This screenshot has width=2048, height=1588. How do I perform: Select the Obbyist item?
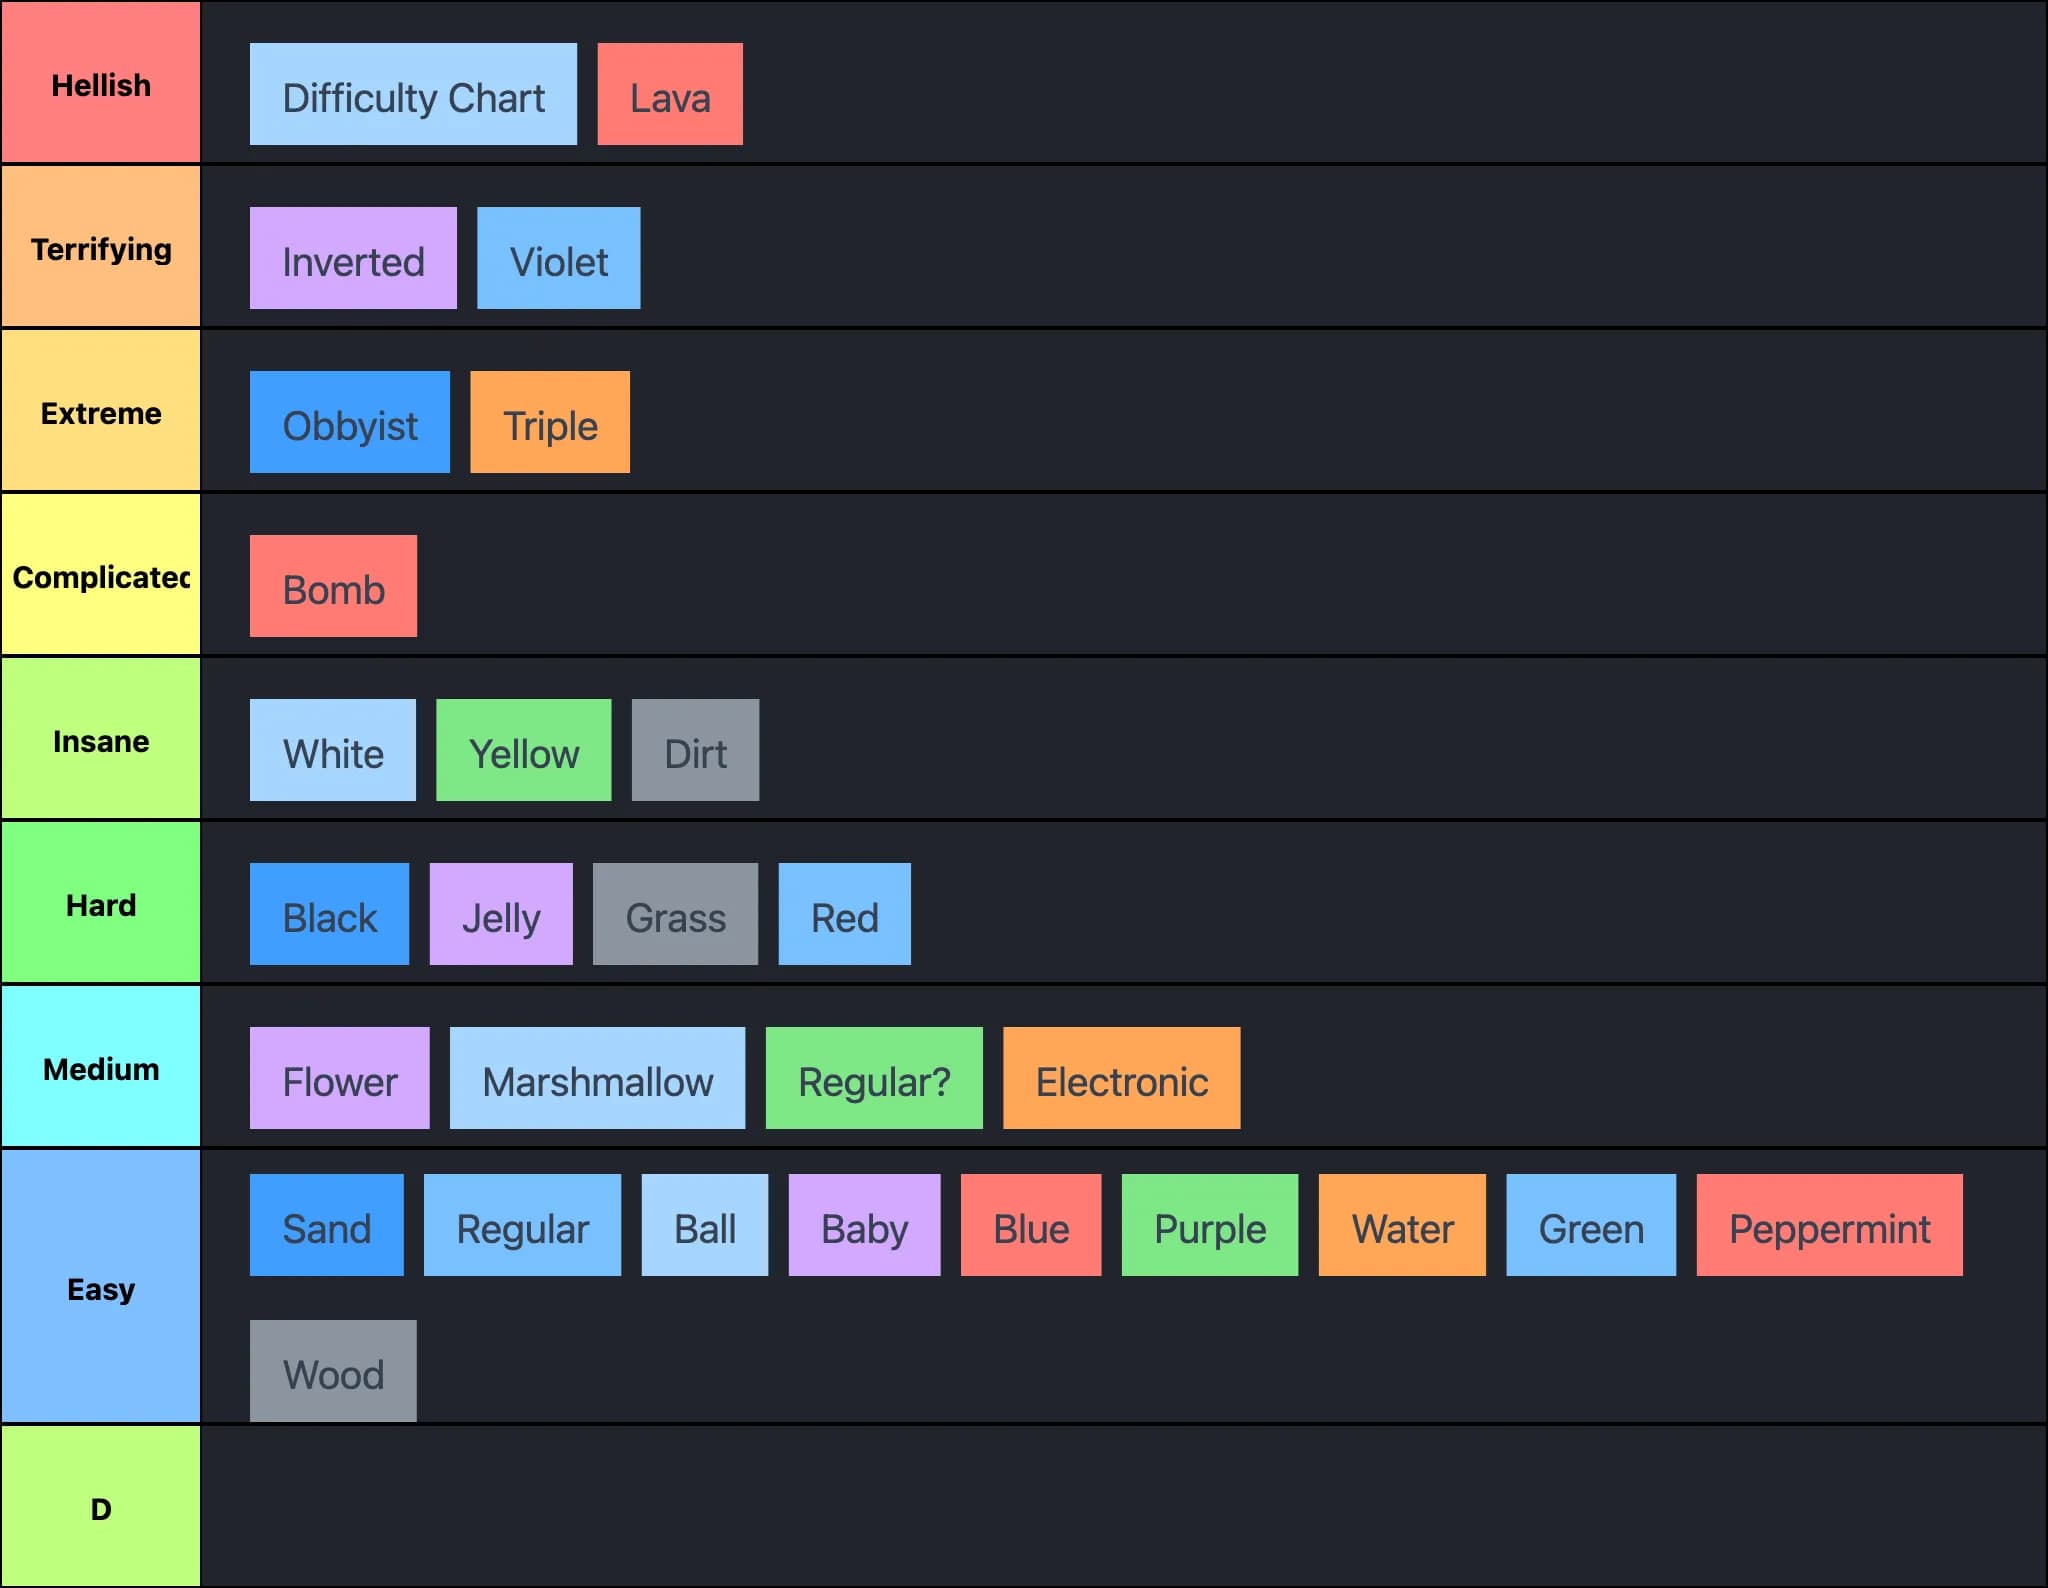tap(350, 422)
